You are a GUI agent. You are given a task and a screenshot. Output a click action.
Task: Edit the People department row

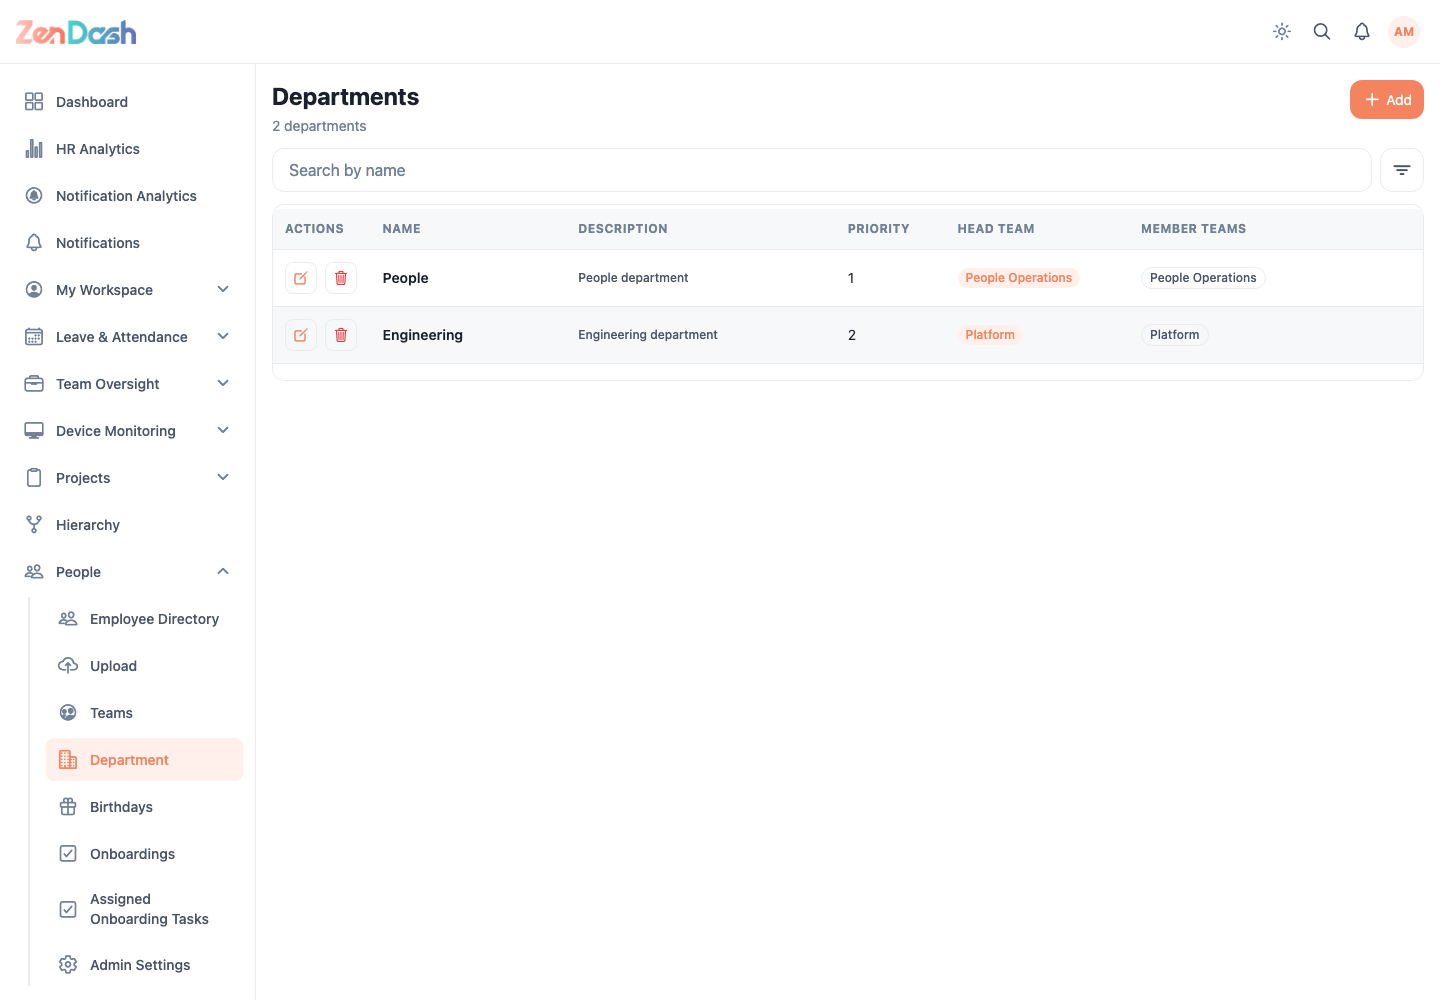pos(301,278)
